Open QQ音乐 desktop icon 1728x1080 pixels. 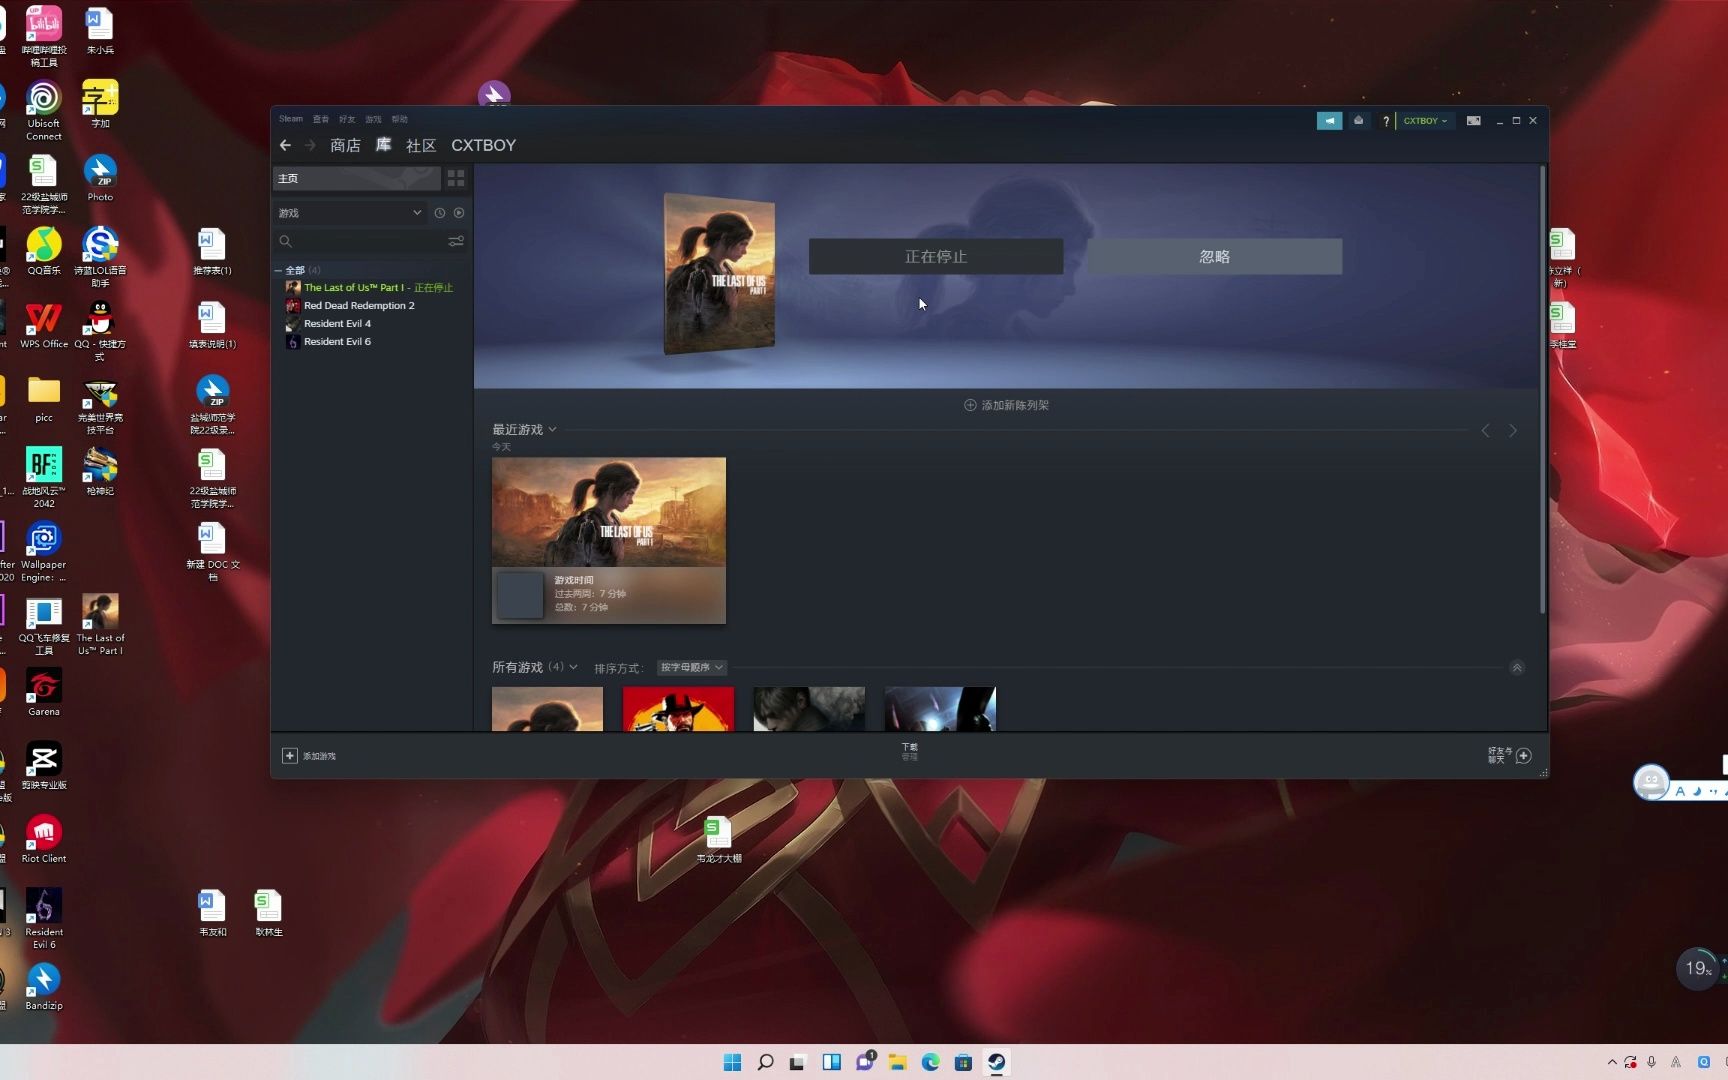click(44, 251)
